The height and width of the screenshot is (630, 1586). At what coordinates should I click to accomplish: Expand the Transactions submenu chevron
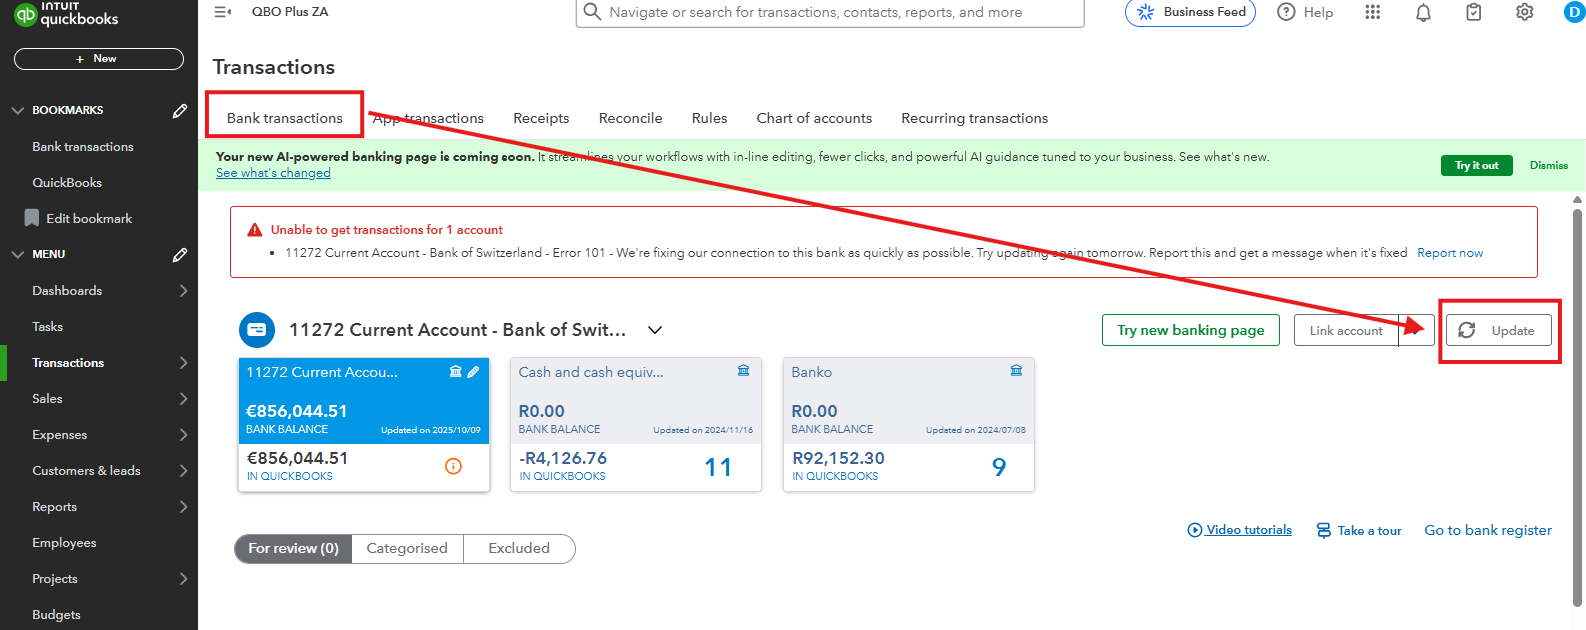[183, 362]
